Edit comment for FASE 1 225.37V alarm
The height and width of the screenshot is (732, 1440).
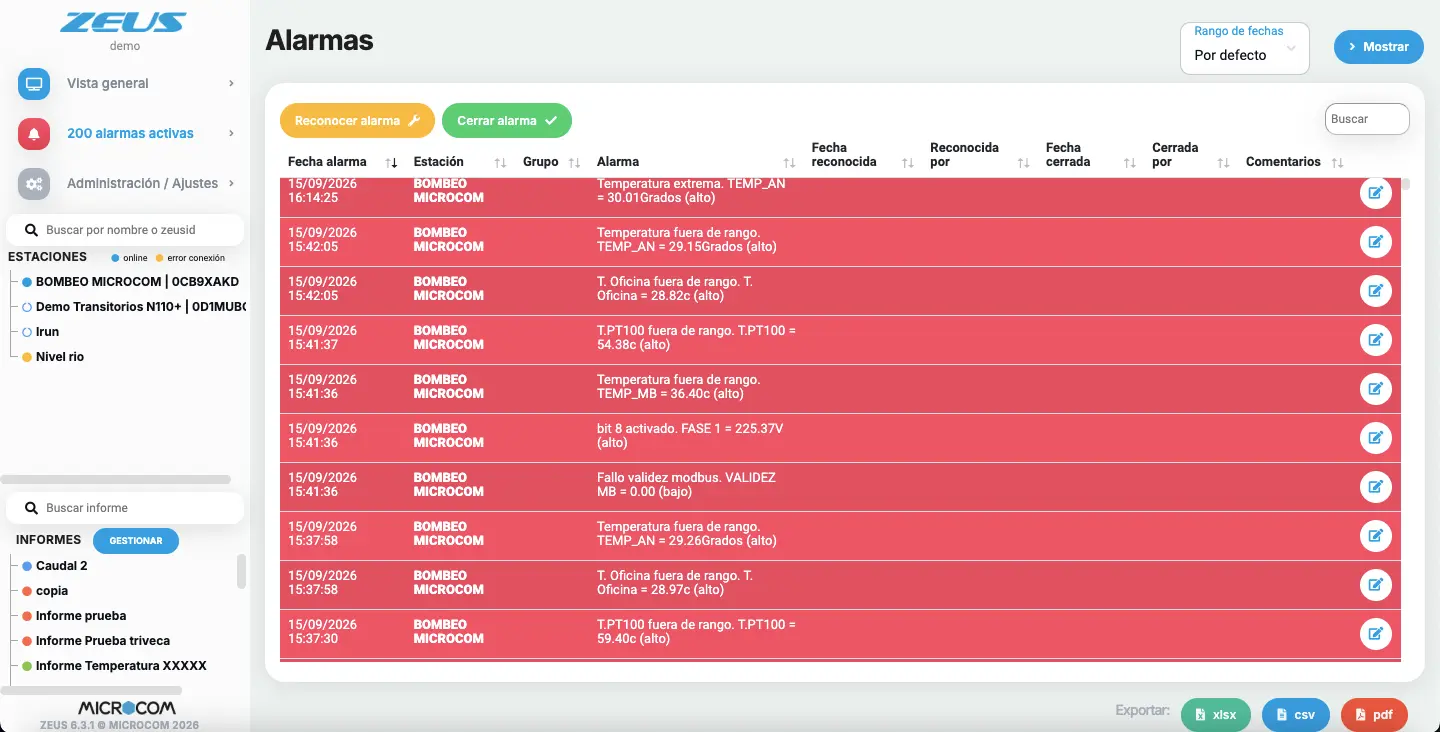pos(1376,437)
